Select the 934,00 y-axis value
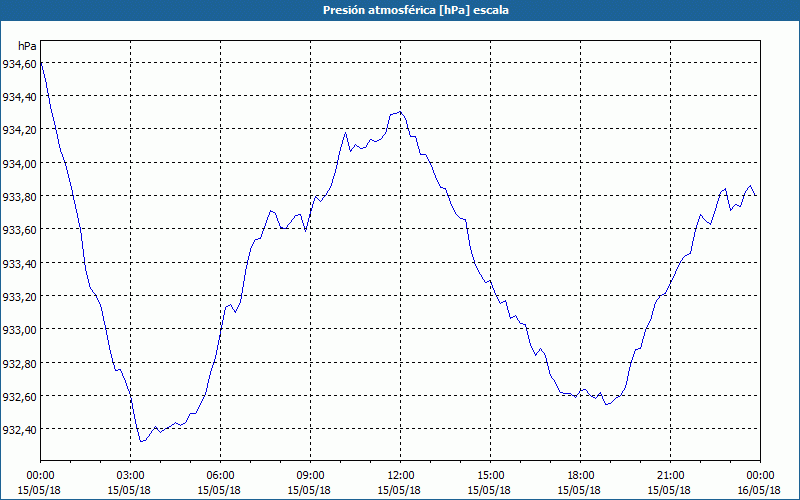 point(19,164)
